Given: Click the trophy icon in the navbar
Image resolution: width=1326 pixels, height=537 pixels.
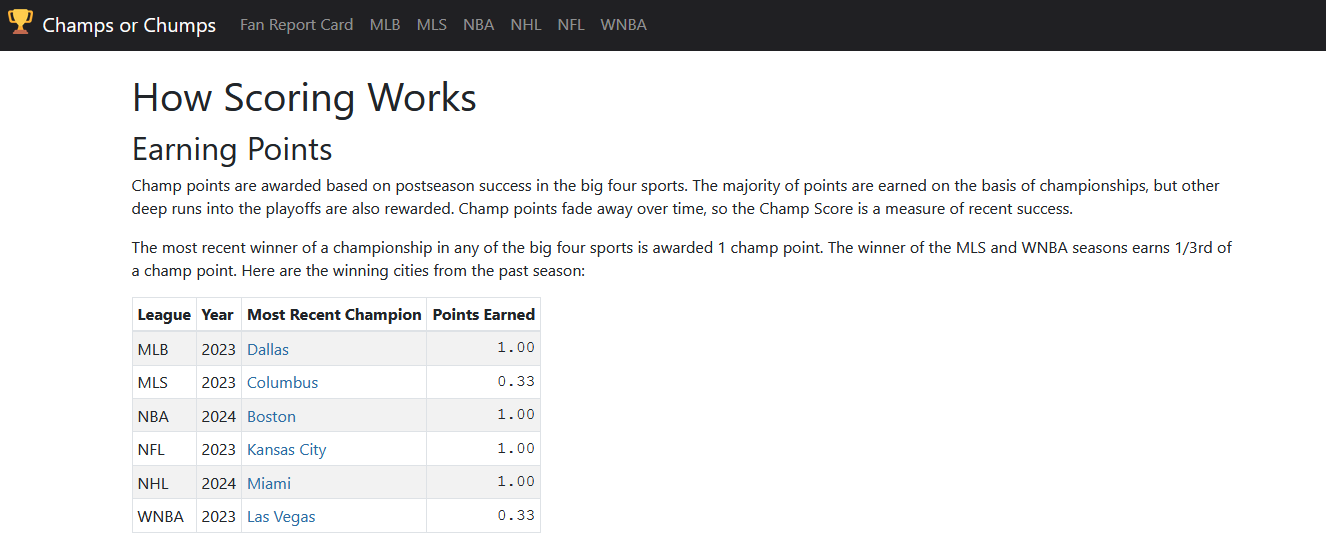Looking at the screenshot, I should (20, 22).
